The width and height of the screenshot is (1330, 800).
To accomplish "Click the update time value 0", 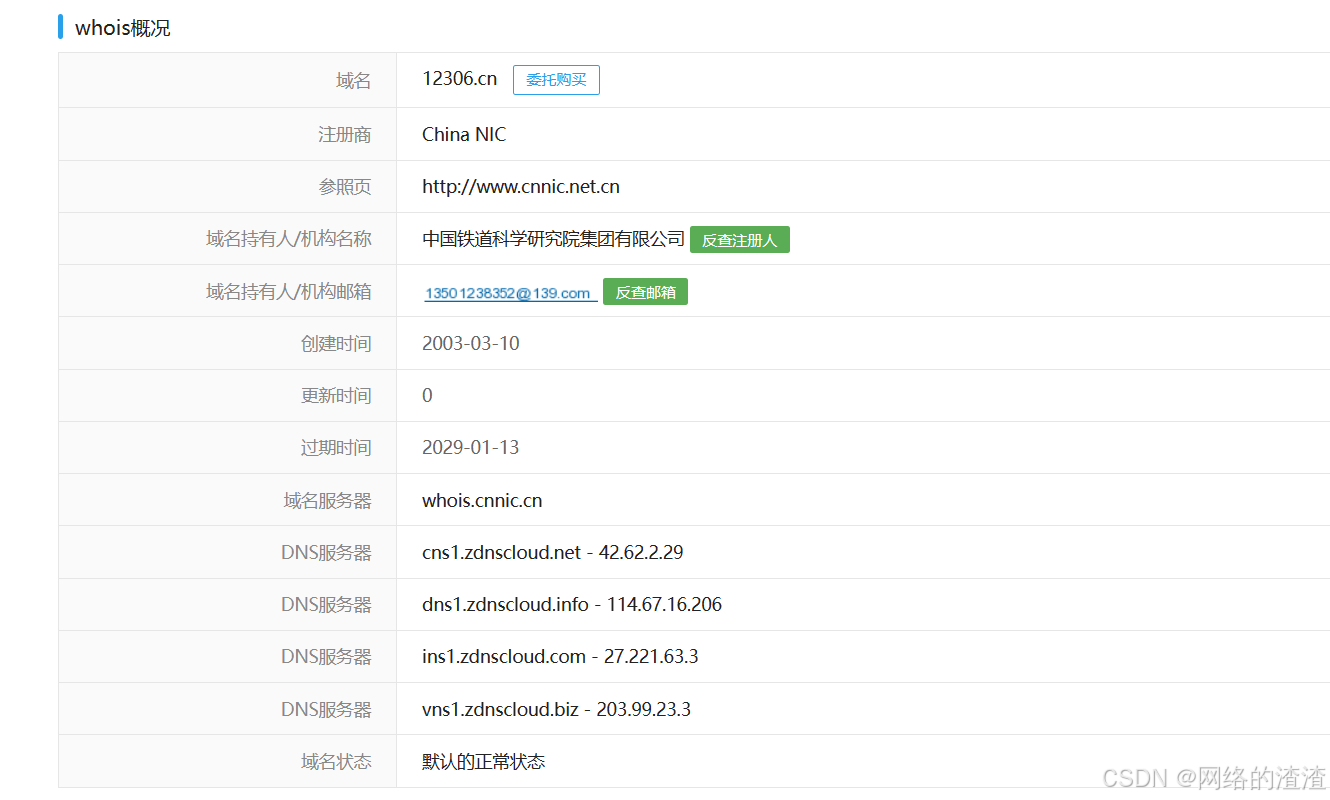I will pyautogui.click(x=427, y=396).
